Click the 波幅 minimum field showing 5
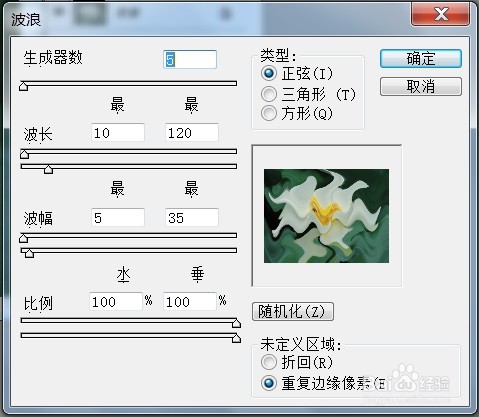Screen dimensions: 479x417 (118, 218)
